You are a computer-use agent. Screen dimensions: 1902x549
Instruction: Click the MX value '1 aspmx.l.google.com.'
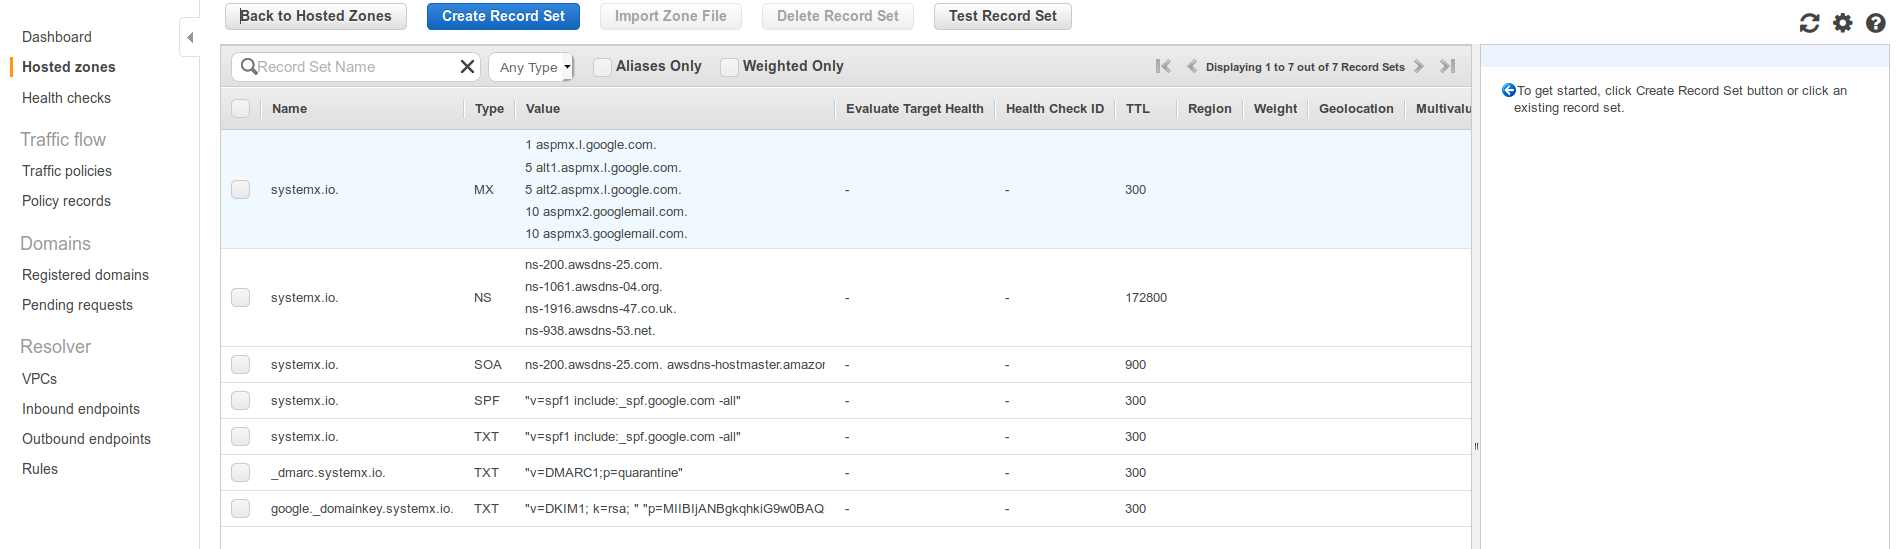(591, 145)
